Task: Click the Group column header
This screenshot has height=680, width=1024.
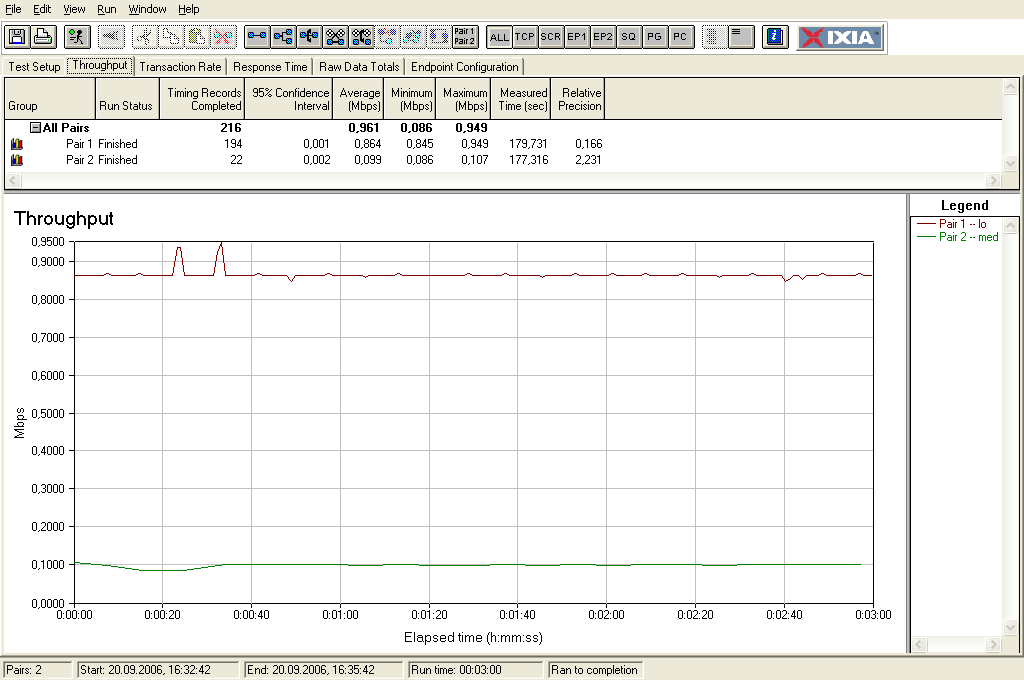Action: point(50,99)
